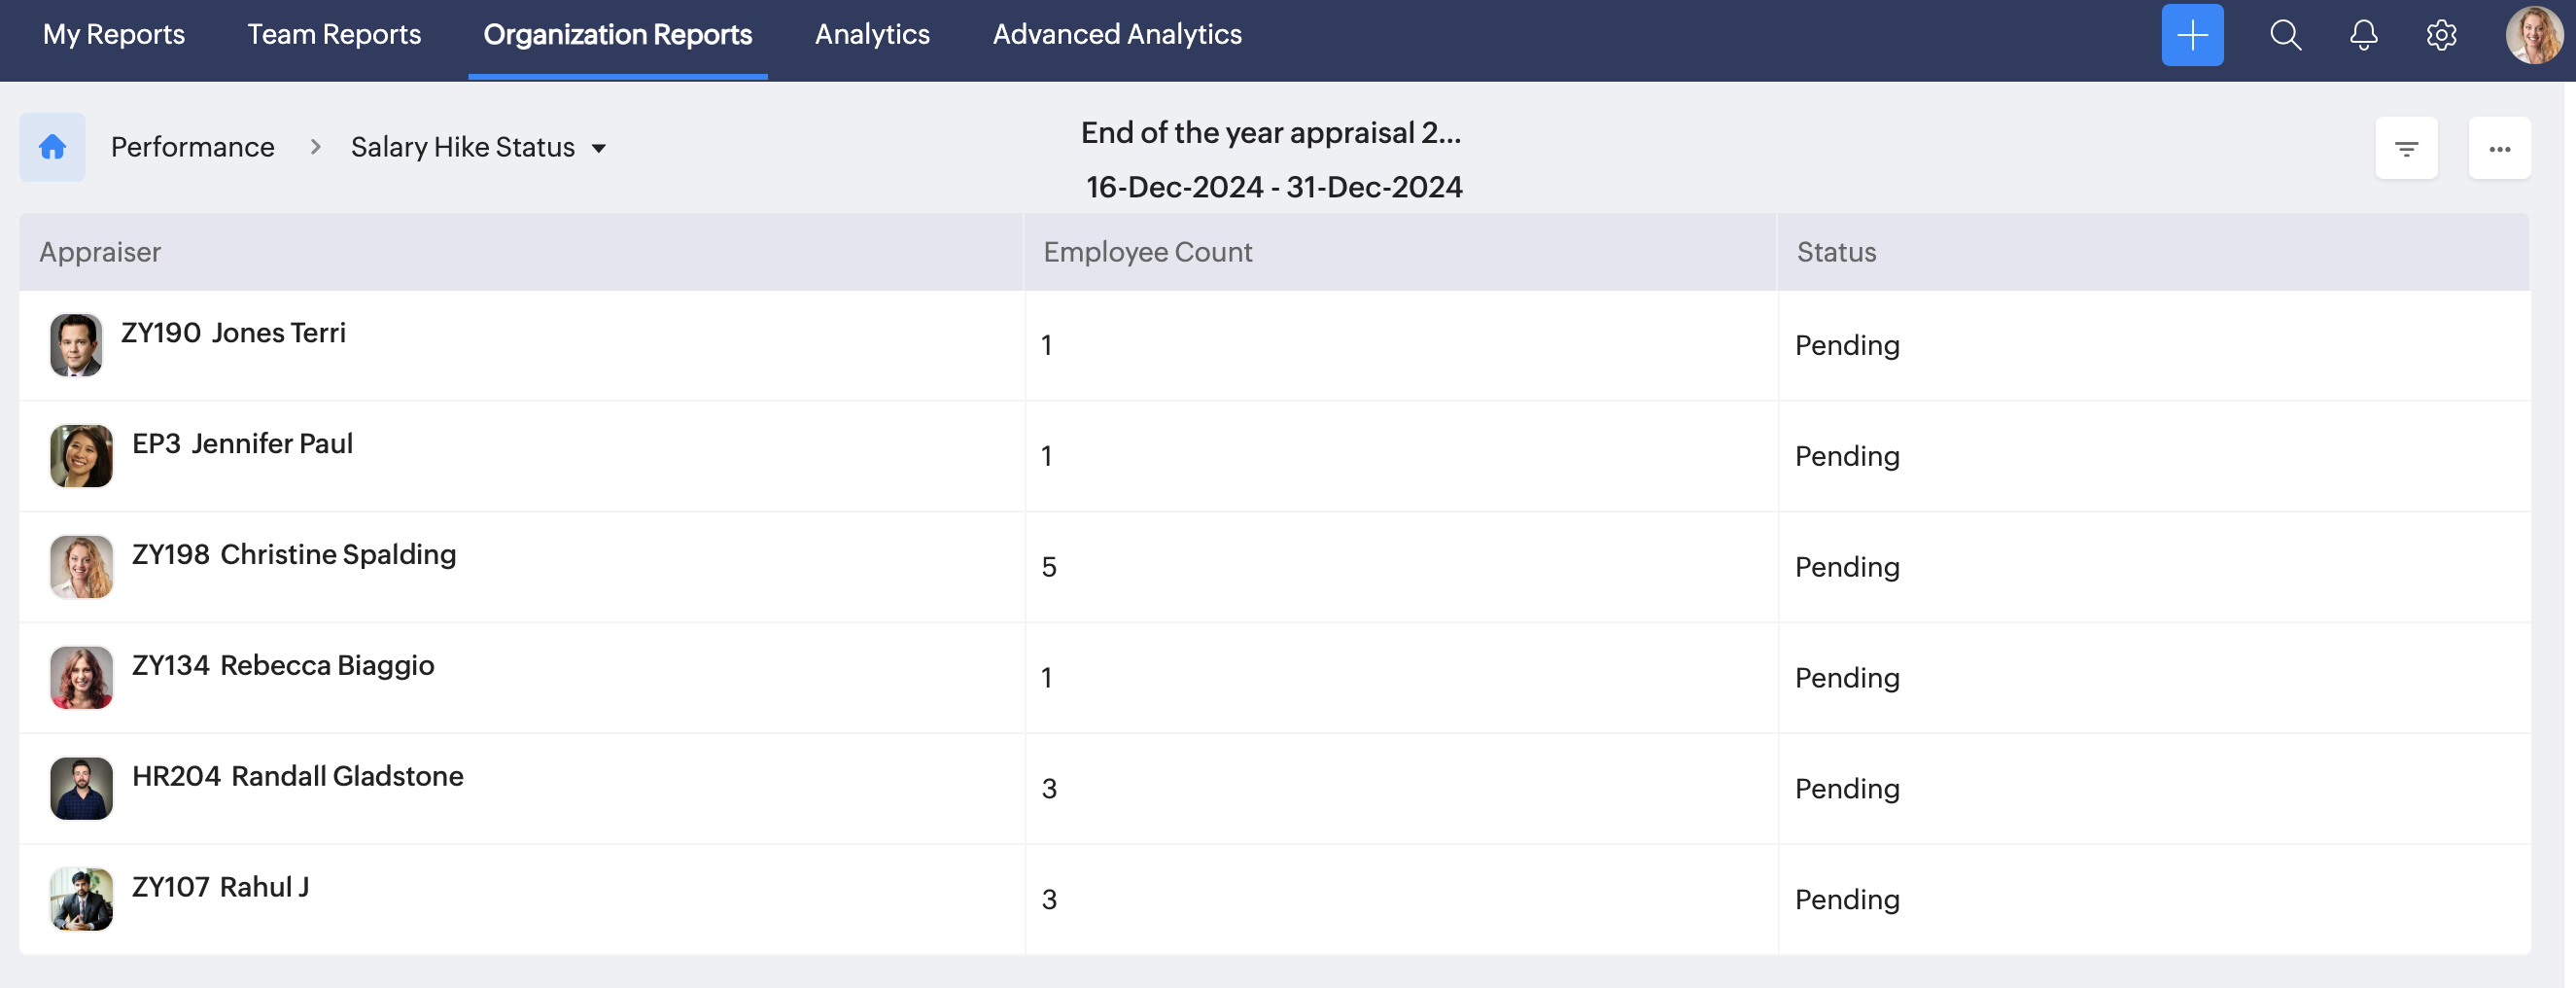Open the search magnifier icon

2285,35
